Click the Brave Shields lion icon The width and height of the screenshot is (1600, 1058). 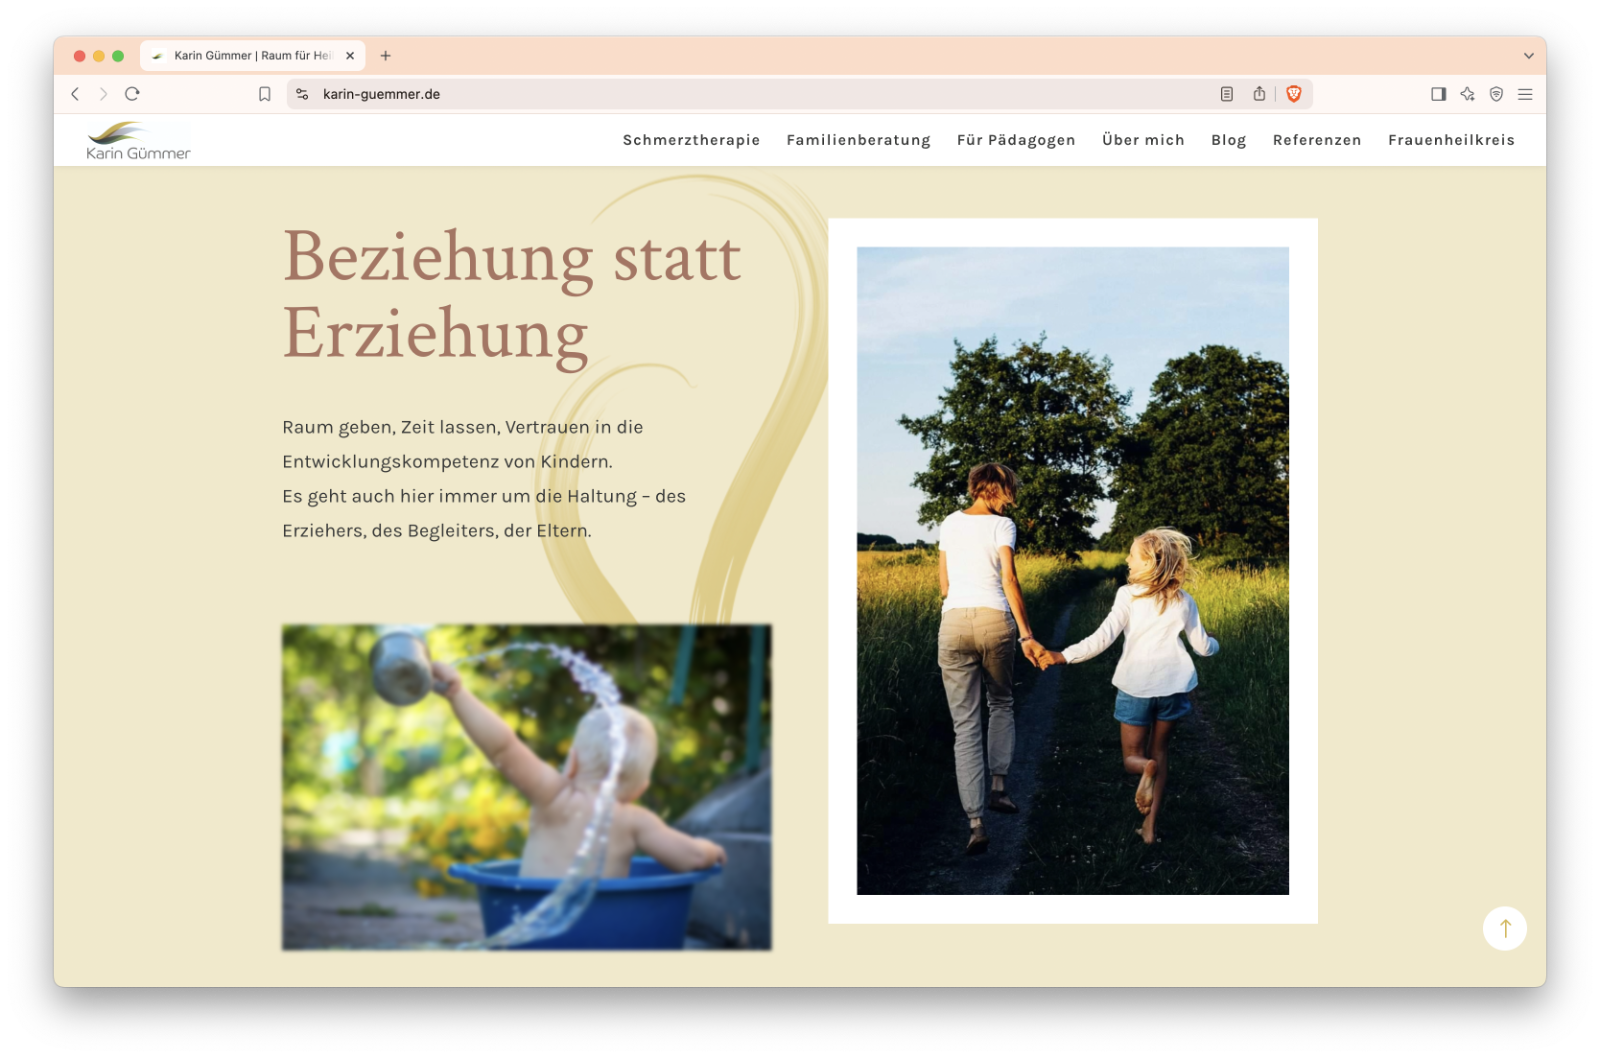[x=1293, y=94]
